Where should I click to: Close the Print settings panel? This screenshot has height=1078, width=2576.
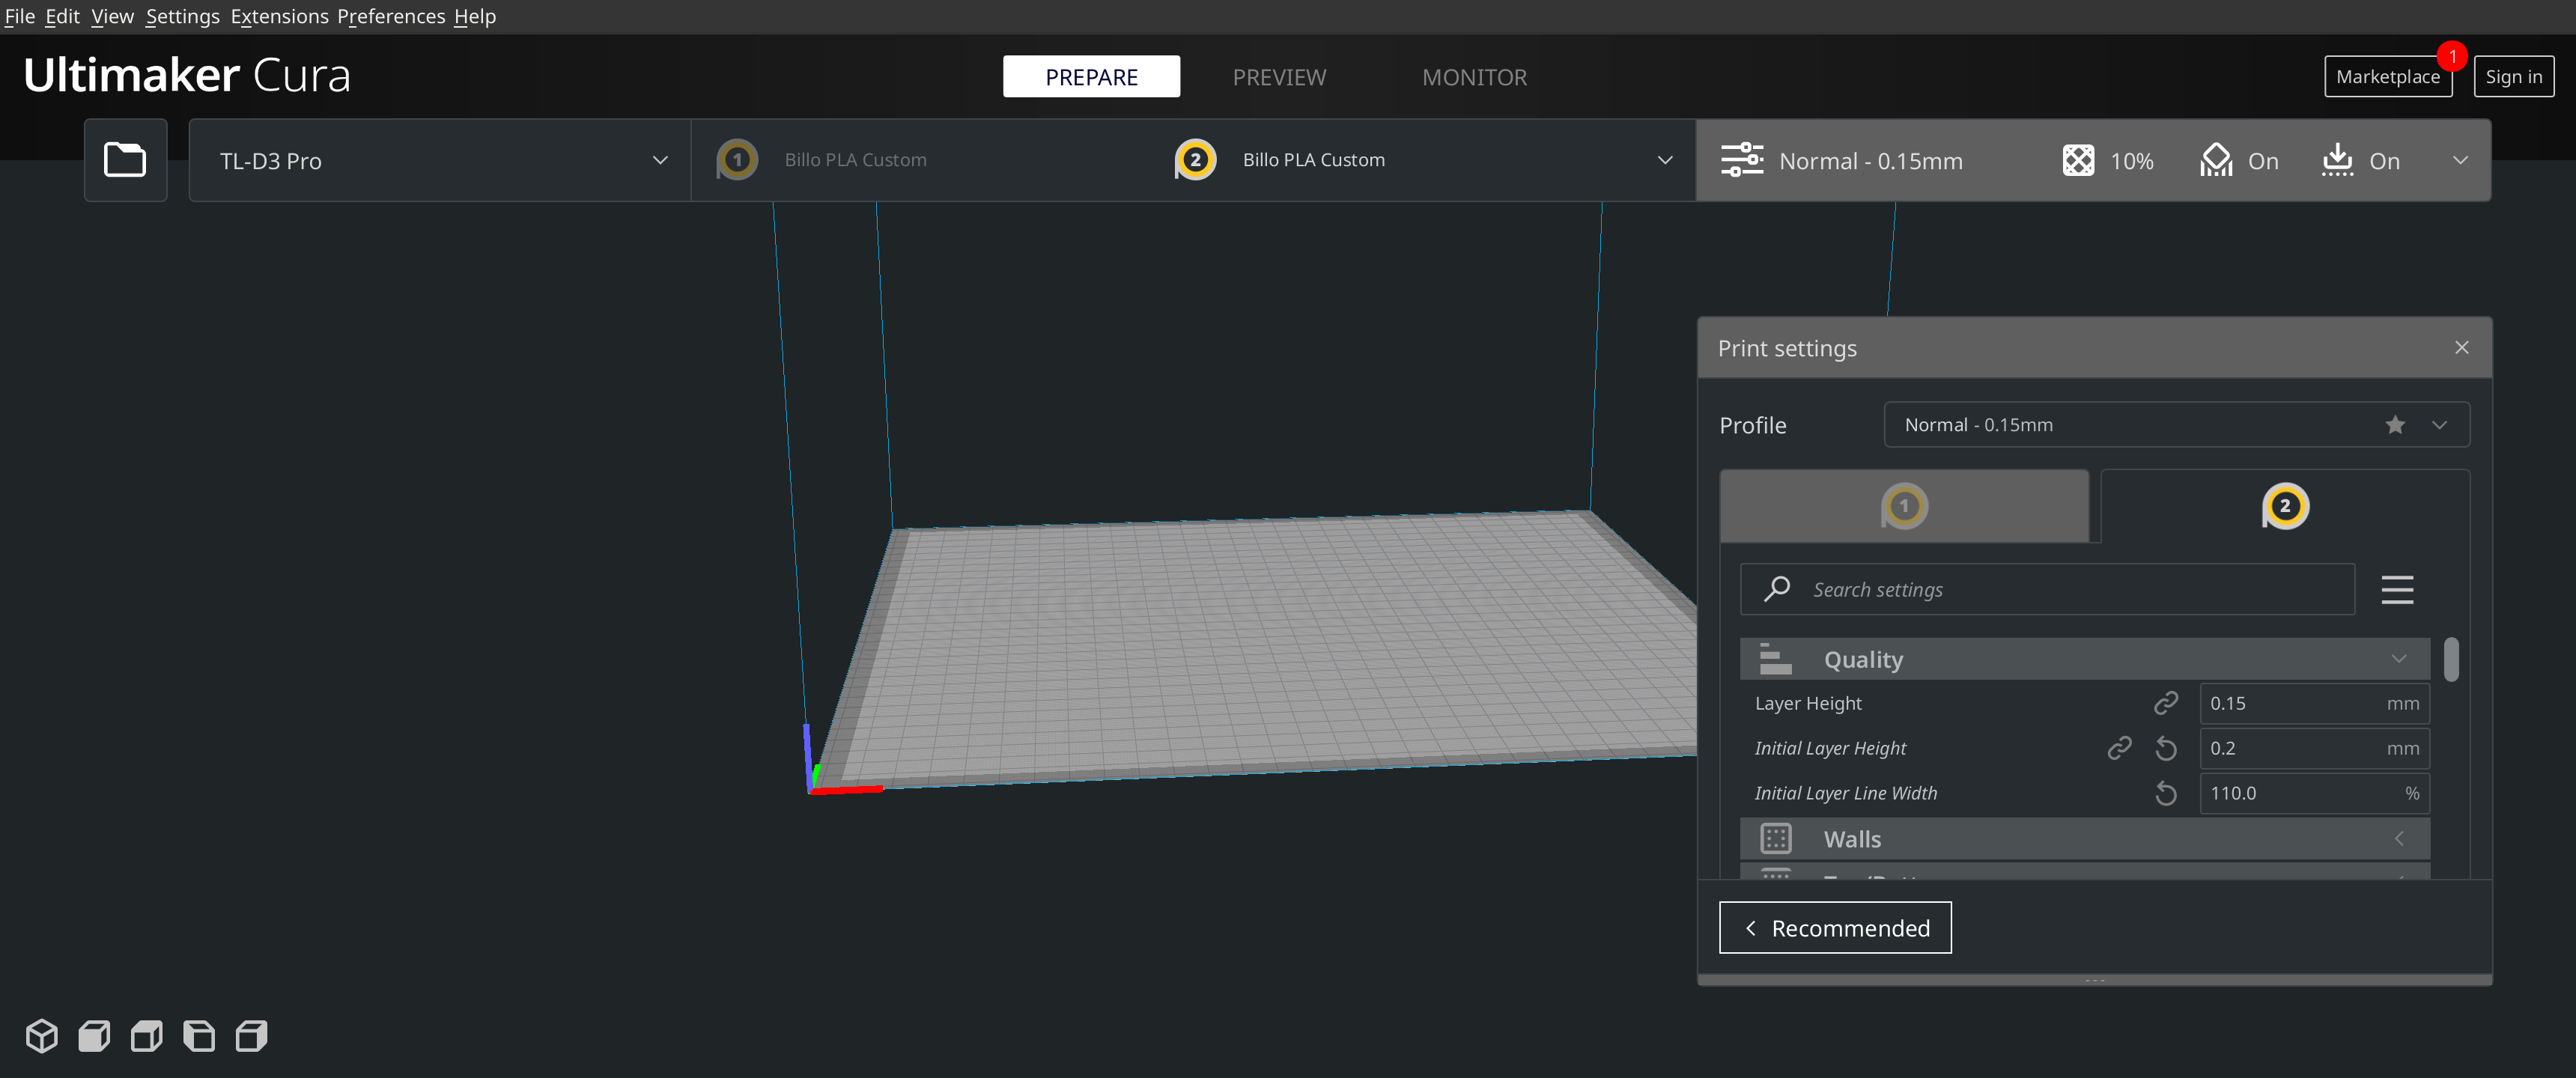(x=2461, y=347)
